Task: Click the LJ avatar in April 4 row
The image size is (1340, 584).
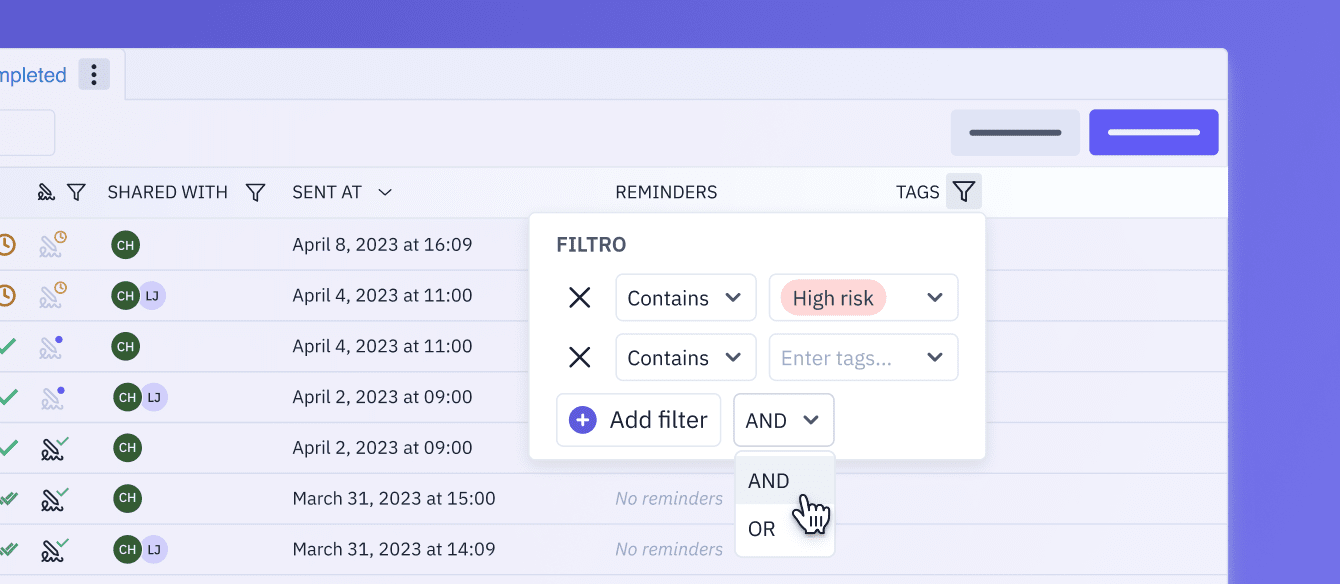Action: 151,295
